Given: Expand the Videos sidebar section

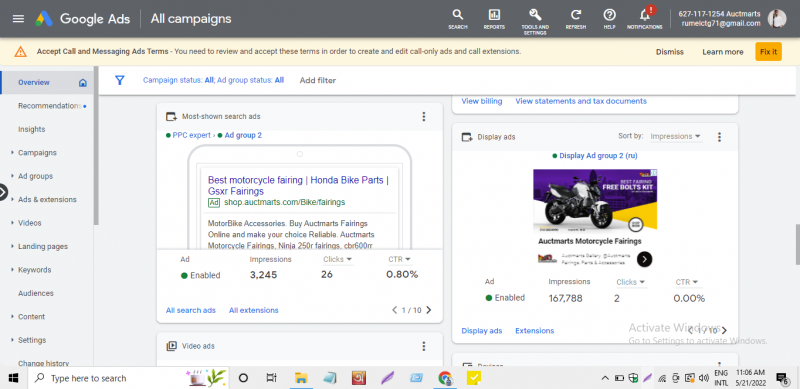Looking at the screenshot, I should coord(13,223).
